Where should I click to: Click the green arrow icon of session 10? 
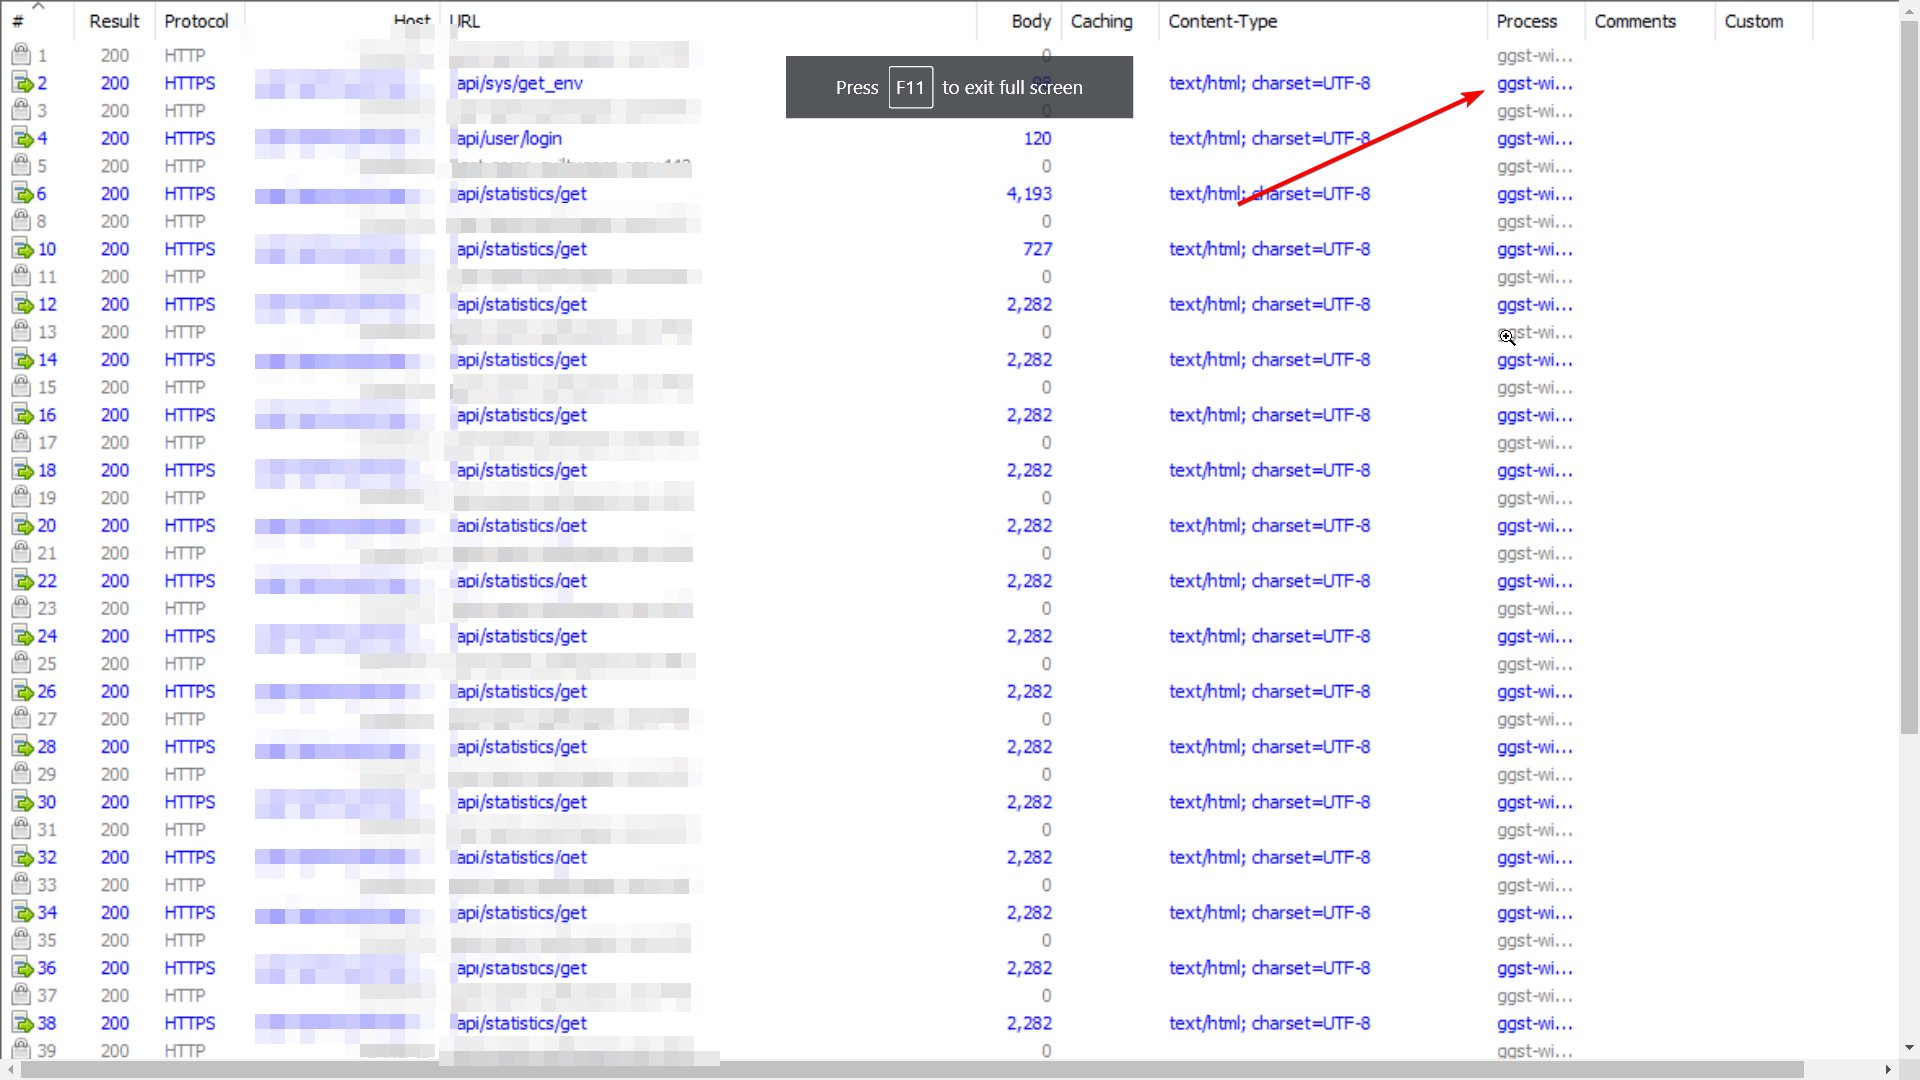[x=22, y=249]
